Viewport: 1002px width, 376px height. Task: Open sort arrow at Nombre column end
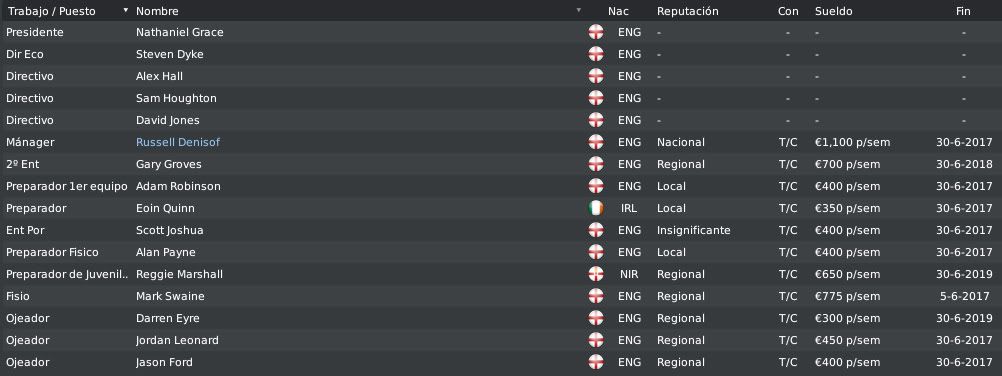tap(578, 10)
